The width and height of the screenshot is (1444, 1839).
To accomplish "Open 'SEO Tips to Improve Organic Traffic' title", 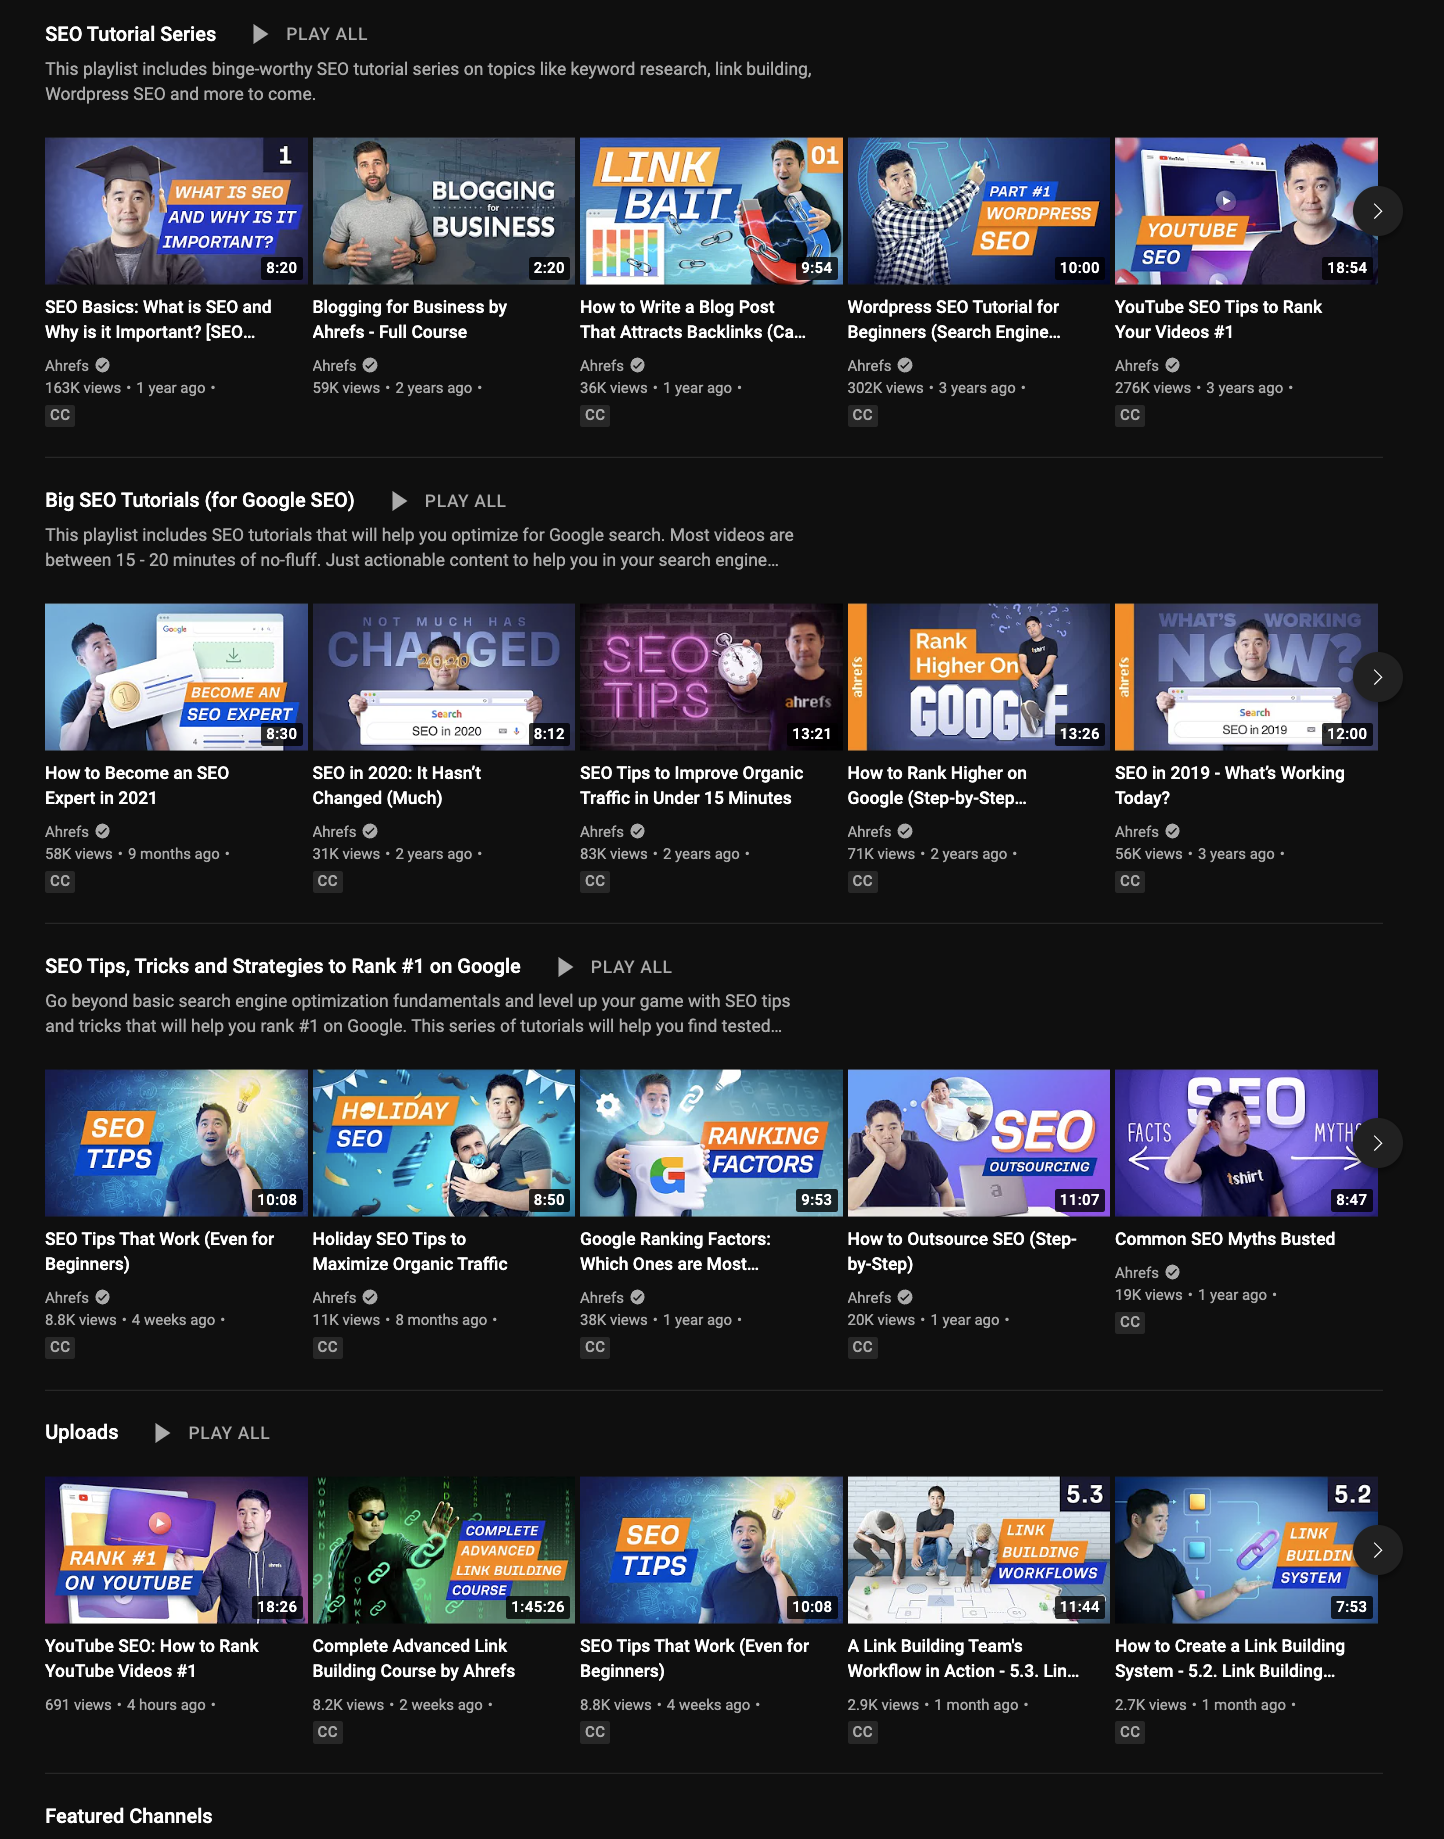I will 692,785.
